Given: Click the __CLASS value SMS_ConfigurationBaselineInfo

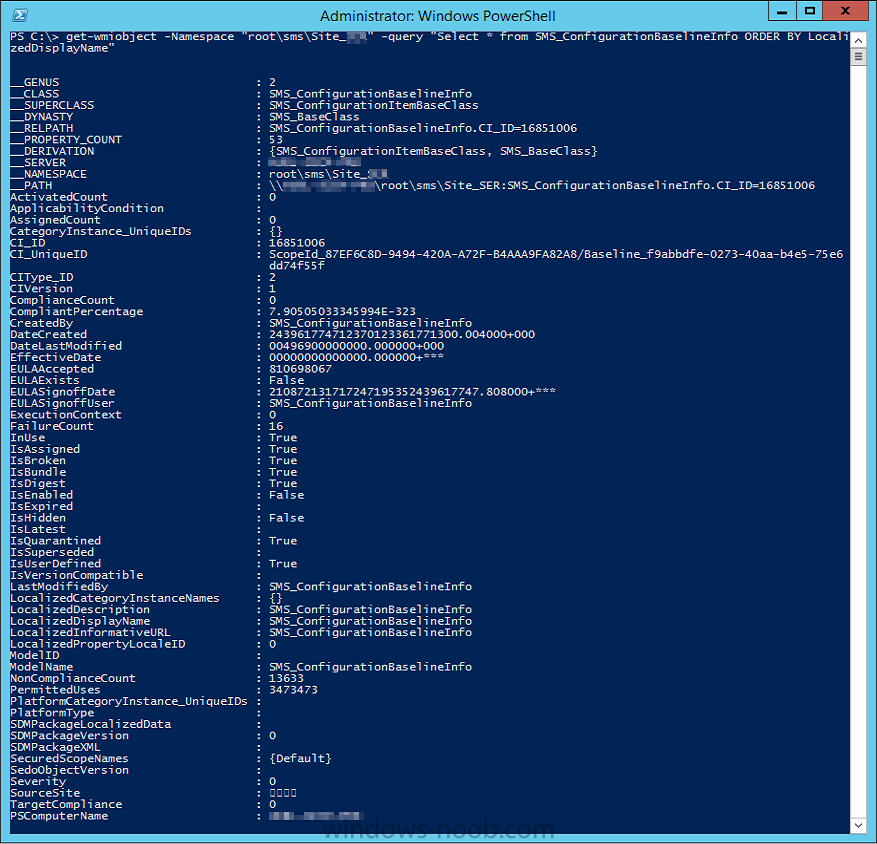Looking at the screenshot, I should pyautogui.click(x=370, y=94).
